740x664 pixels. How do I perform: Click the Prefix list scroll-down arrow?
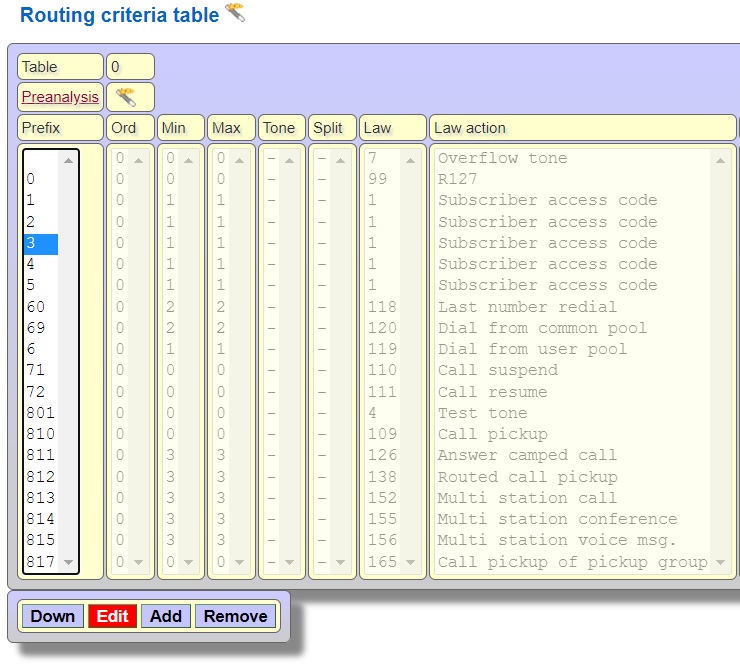(x=68, y=562)
